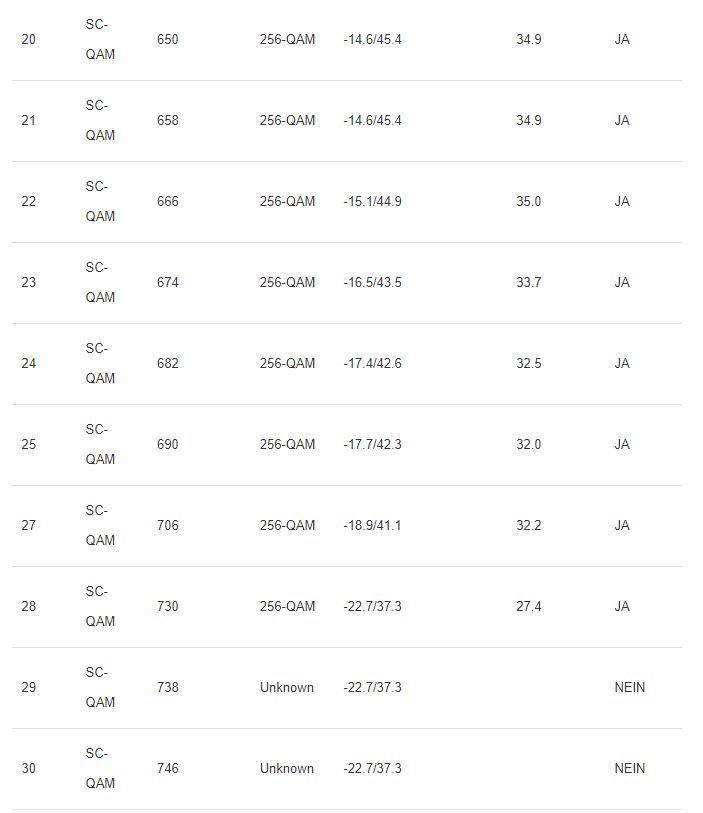The image size is (703, 813).
Task: Click the frequency value 650
Action: tap(168, 39)
